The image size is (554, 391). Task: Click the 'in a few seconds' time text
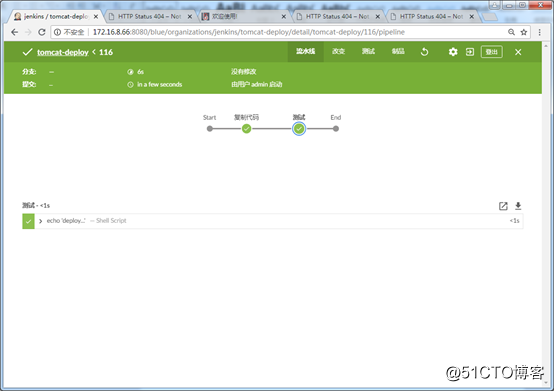click(x=160, y=84)
